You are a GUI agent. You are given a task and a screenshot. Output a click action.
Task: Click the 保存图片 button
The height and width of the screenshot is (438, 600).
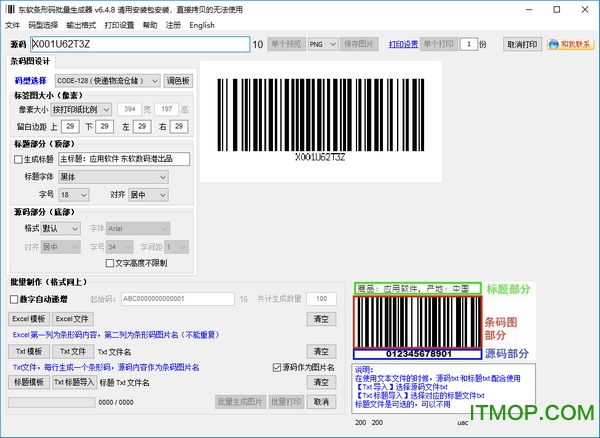(359, 44)
